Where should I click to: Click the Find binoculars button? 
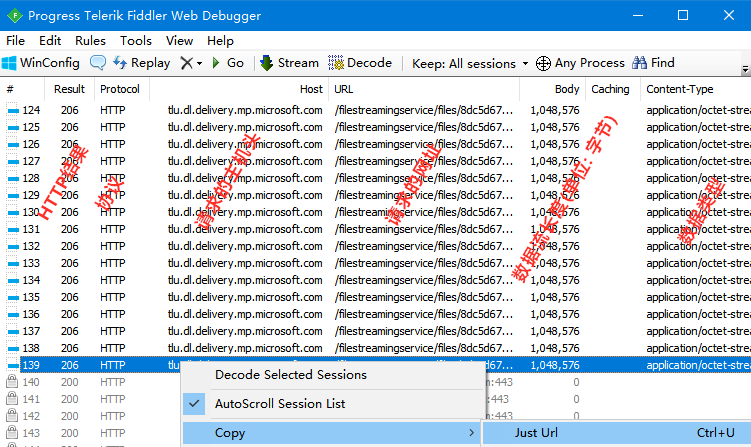(x=653, y=63)
